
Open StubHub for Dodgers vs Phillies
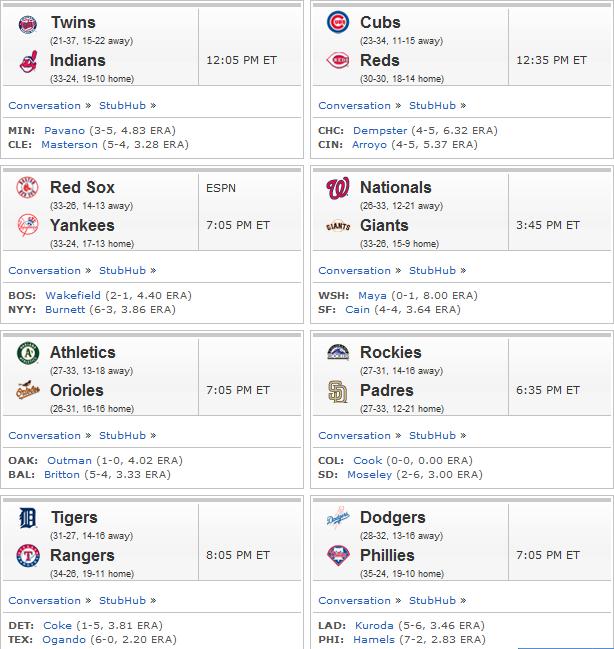pyautogui.click(x=432, y=601)
